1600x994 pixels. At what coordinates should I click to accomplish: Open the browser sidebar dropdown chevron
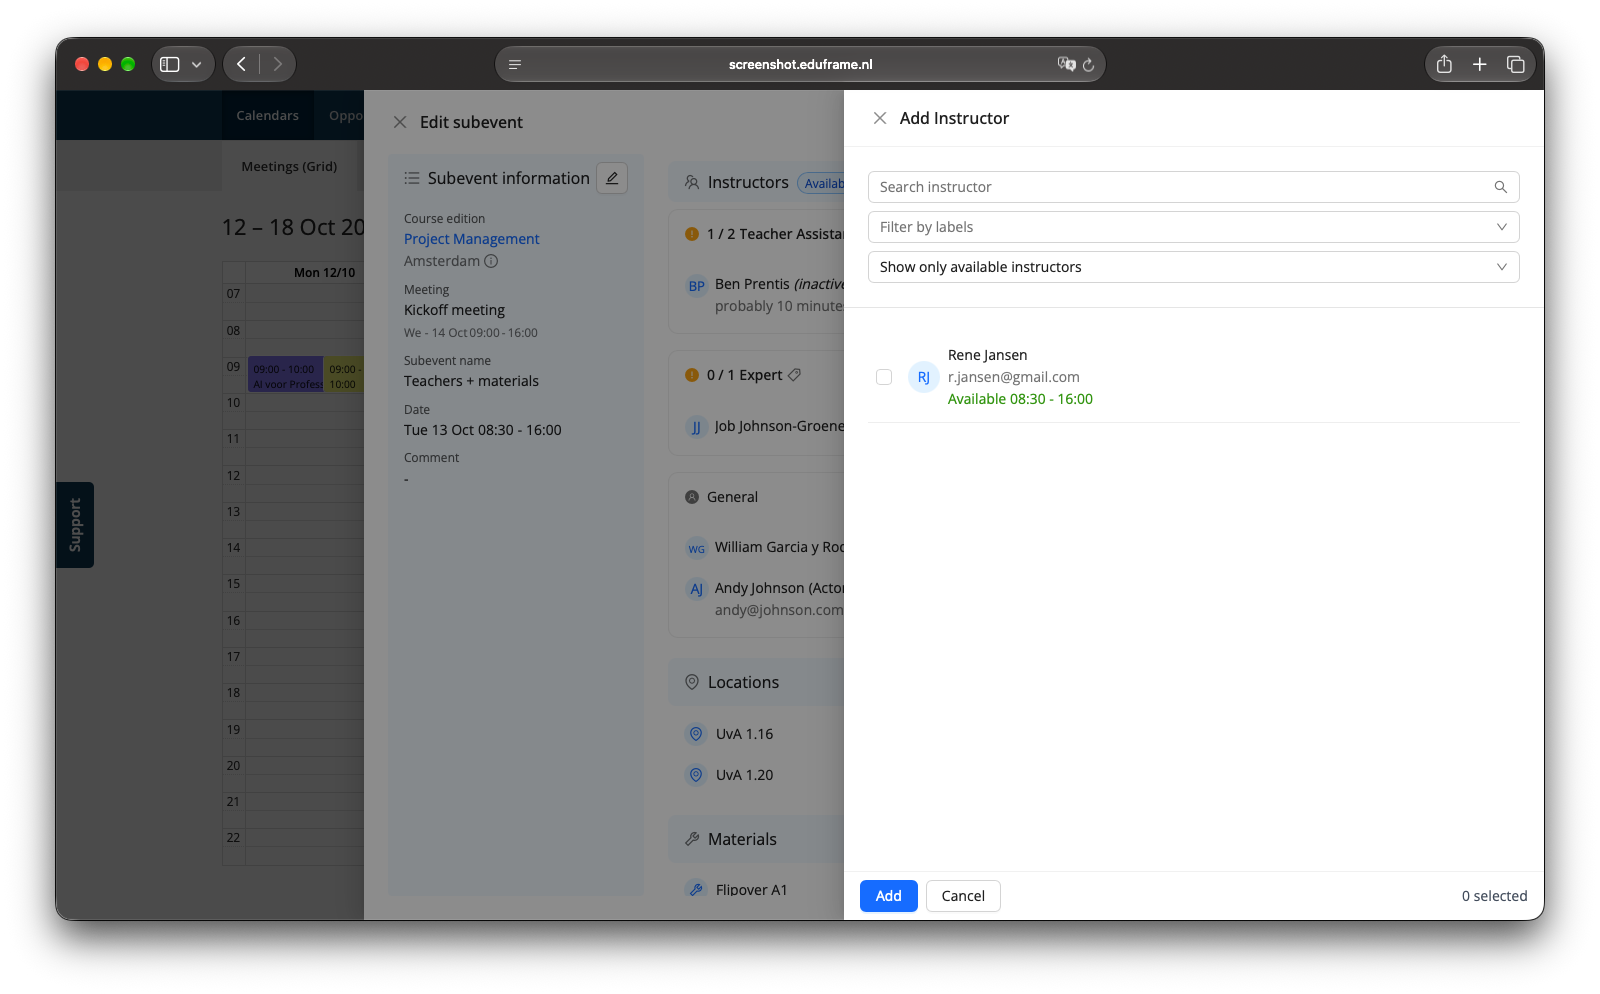pos(197,64)
